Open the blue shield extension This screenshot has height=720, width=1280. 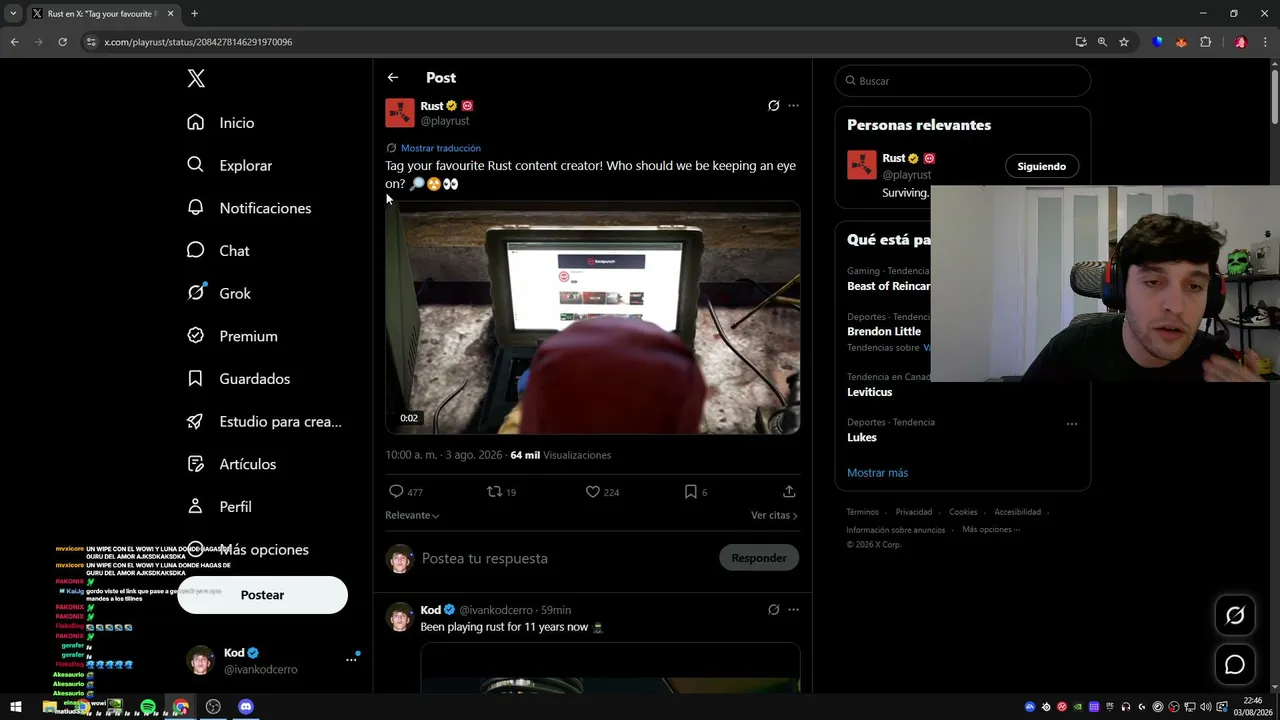(x=1158, y=42)
